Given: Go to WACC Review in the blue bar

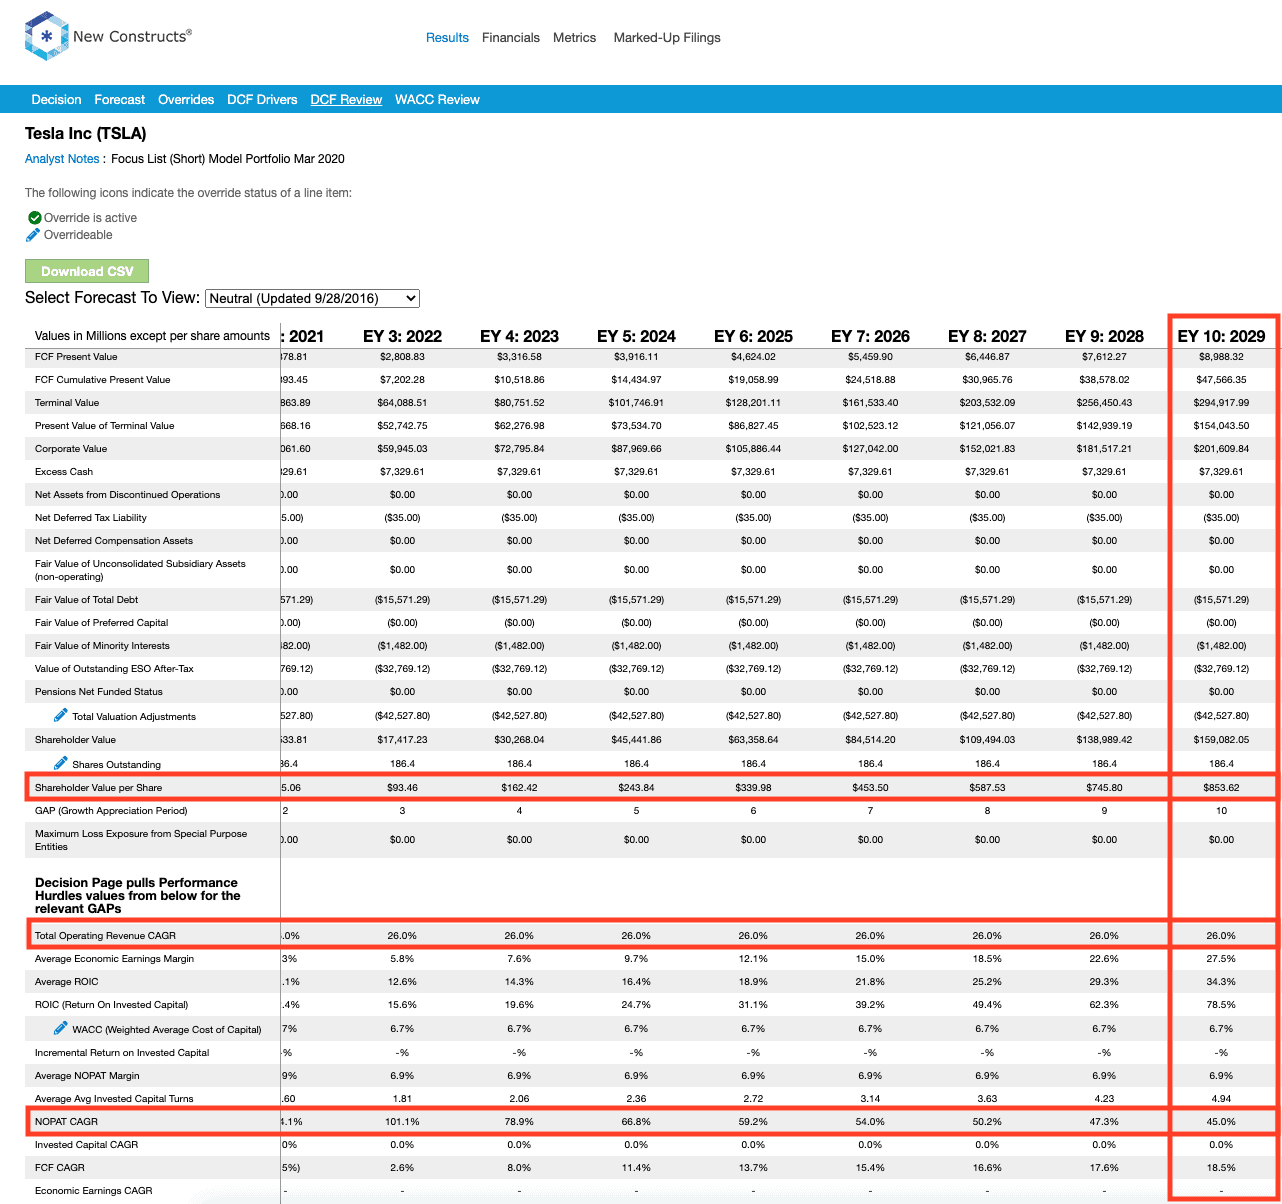Looking at the screenshot, I should (437, 100).
